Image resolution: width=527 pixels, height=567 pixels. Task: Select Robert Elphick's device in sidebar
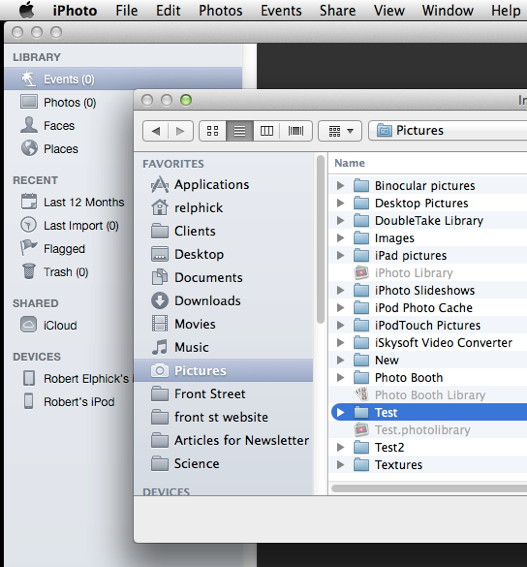(x=78, y=379)
